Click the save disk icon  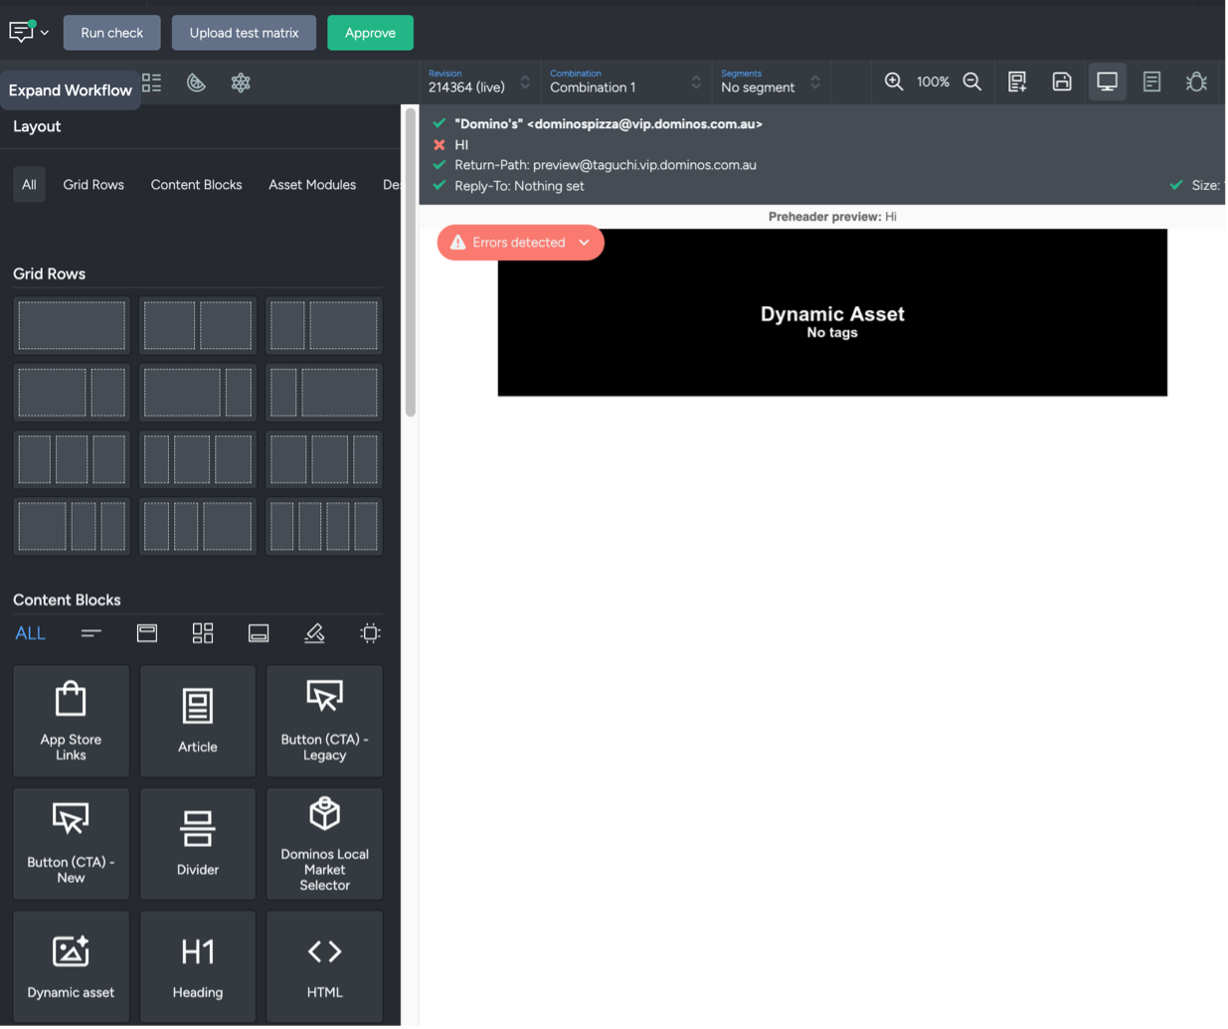pyautogui.click(x=1062, y=82)
